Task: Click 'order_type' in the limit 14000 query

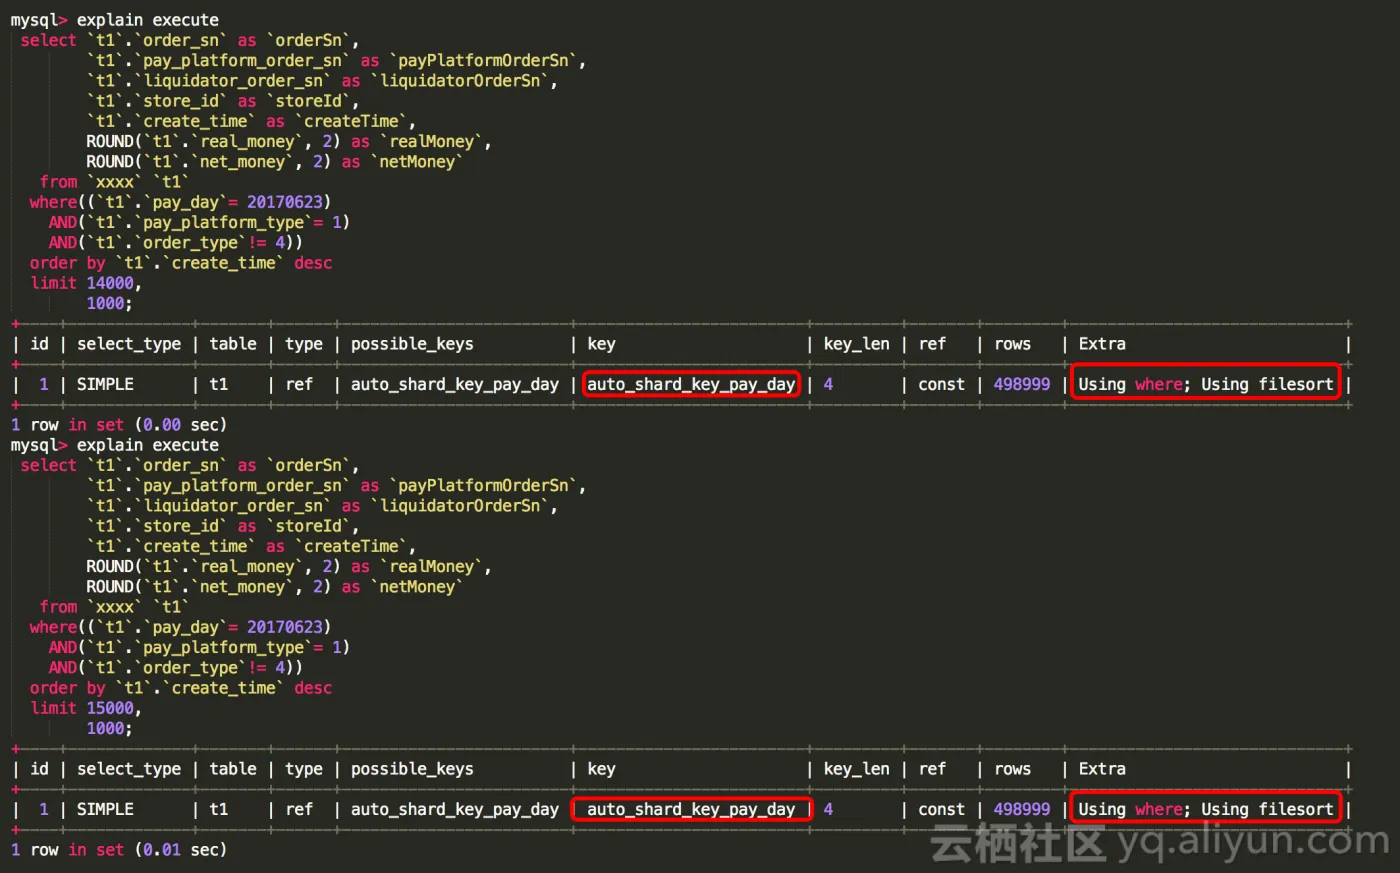Action: 190,242
